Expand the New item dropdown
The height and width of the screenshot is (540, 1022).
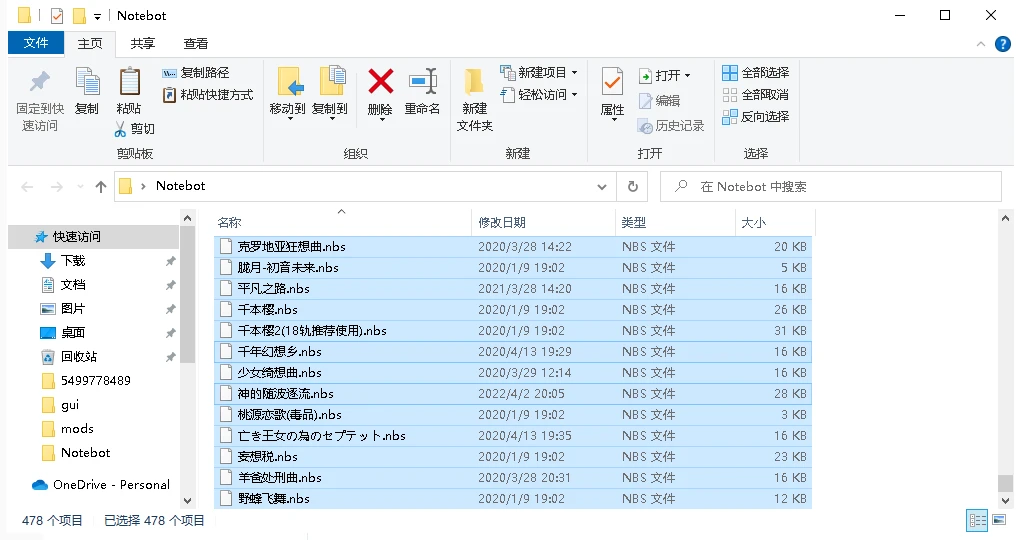(x=574, y=72)
